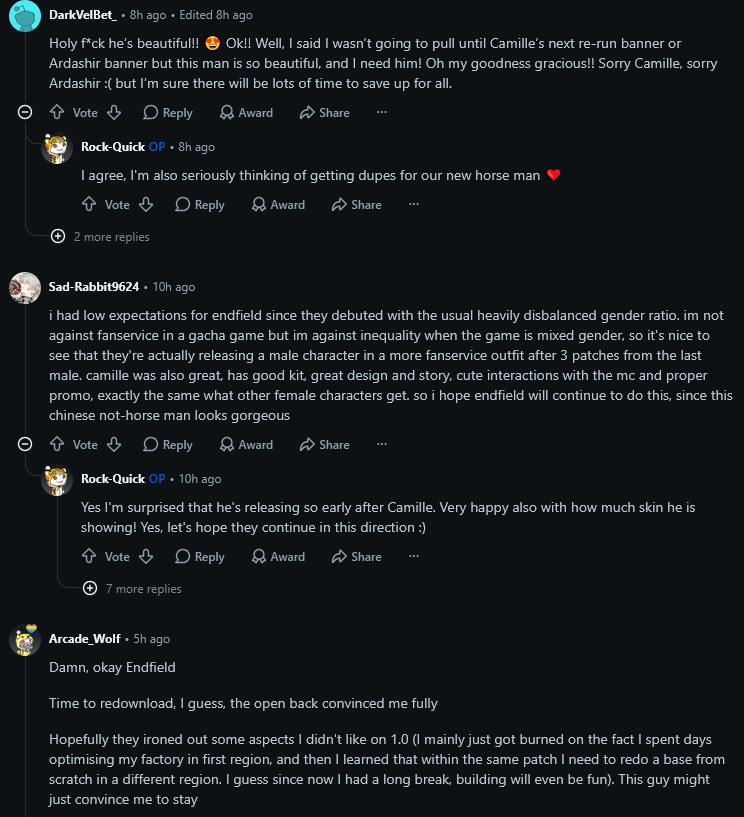Click DarkVelBet_'s avatar image

24,16
